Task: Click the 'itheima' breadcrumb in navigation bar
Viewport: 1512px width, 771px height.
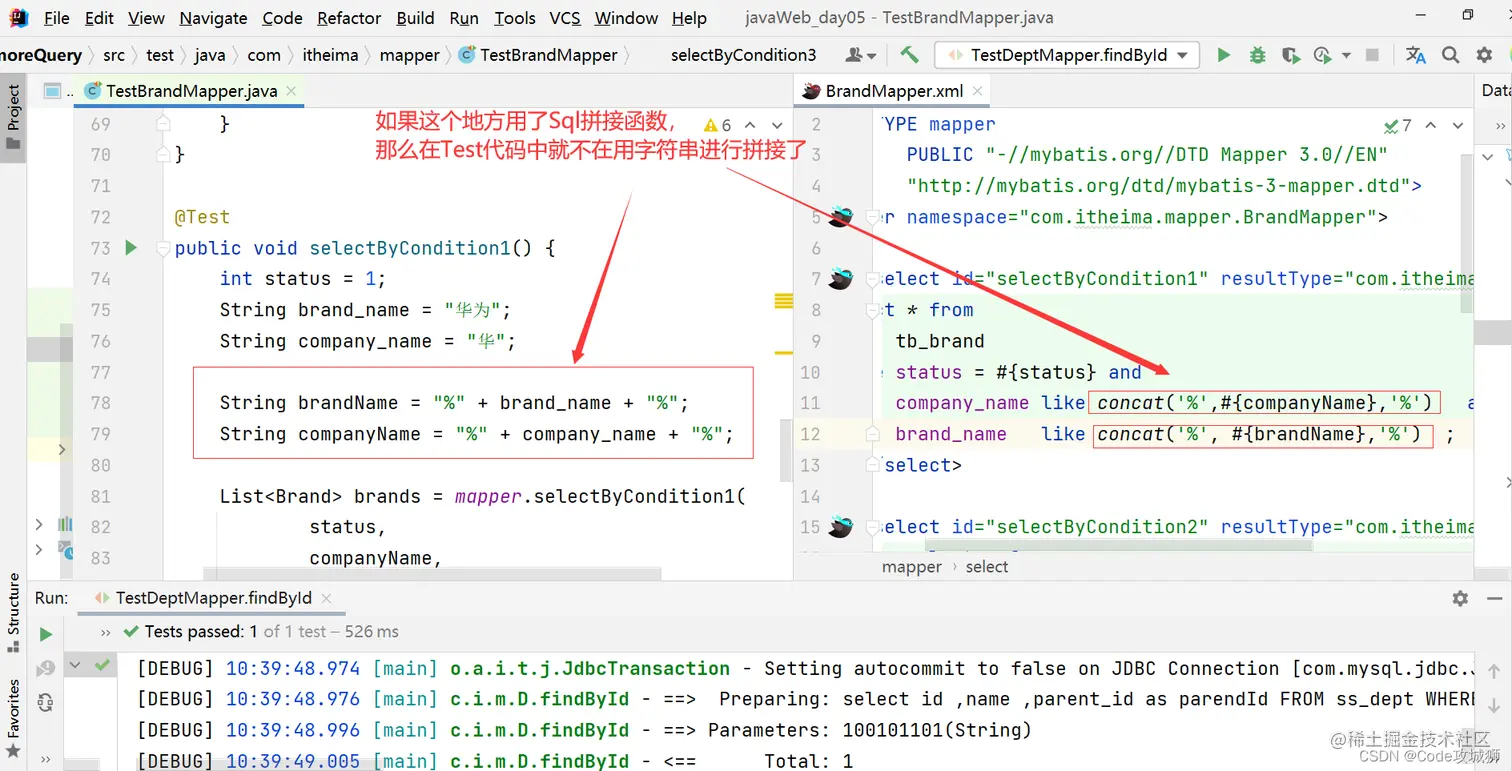Action: coord(330,55)
